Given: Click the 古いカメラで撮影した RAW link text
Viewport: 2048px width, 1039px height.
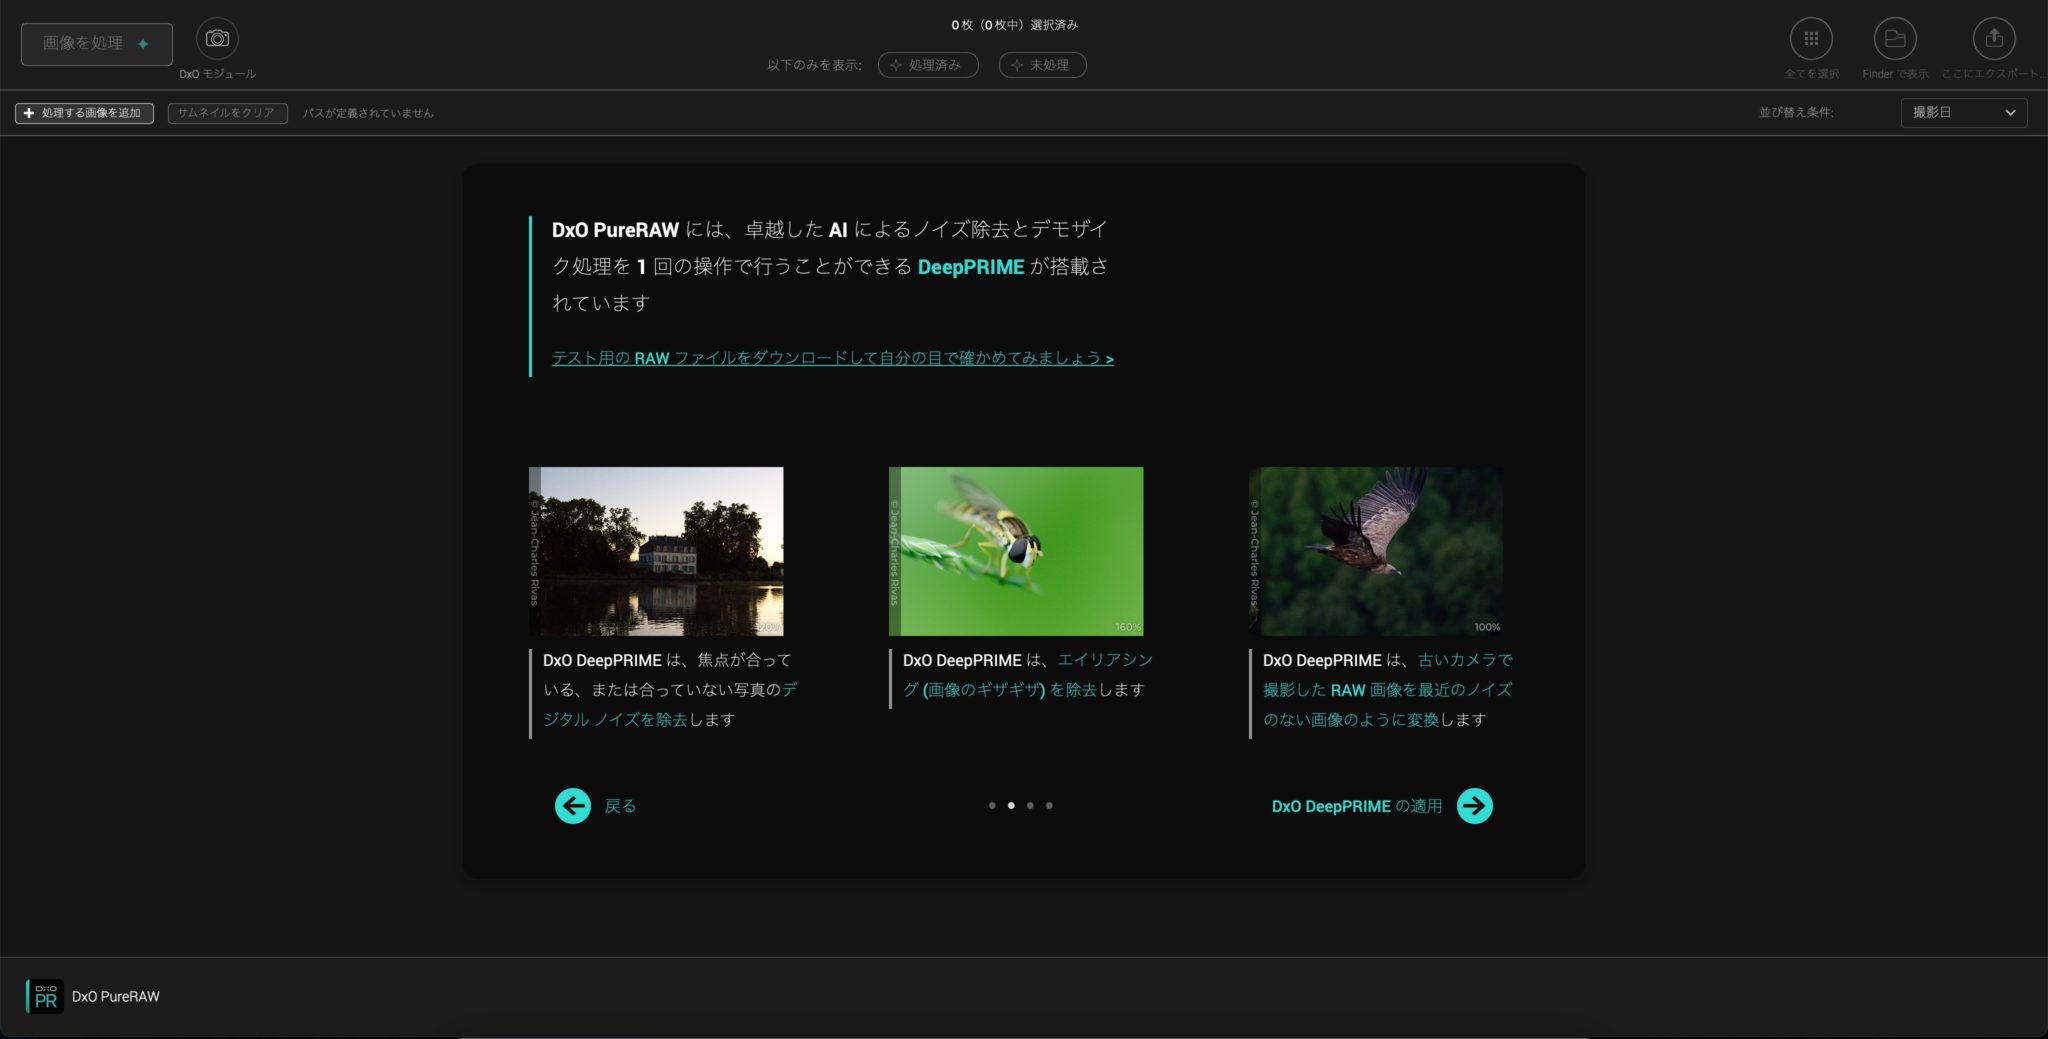Looking at the screenshot, I should 1388,690.
